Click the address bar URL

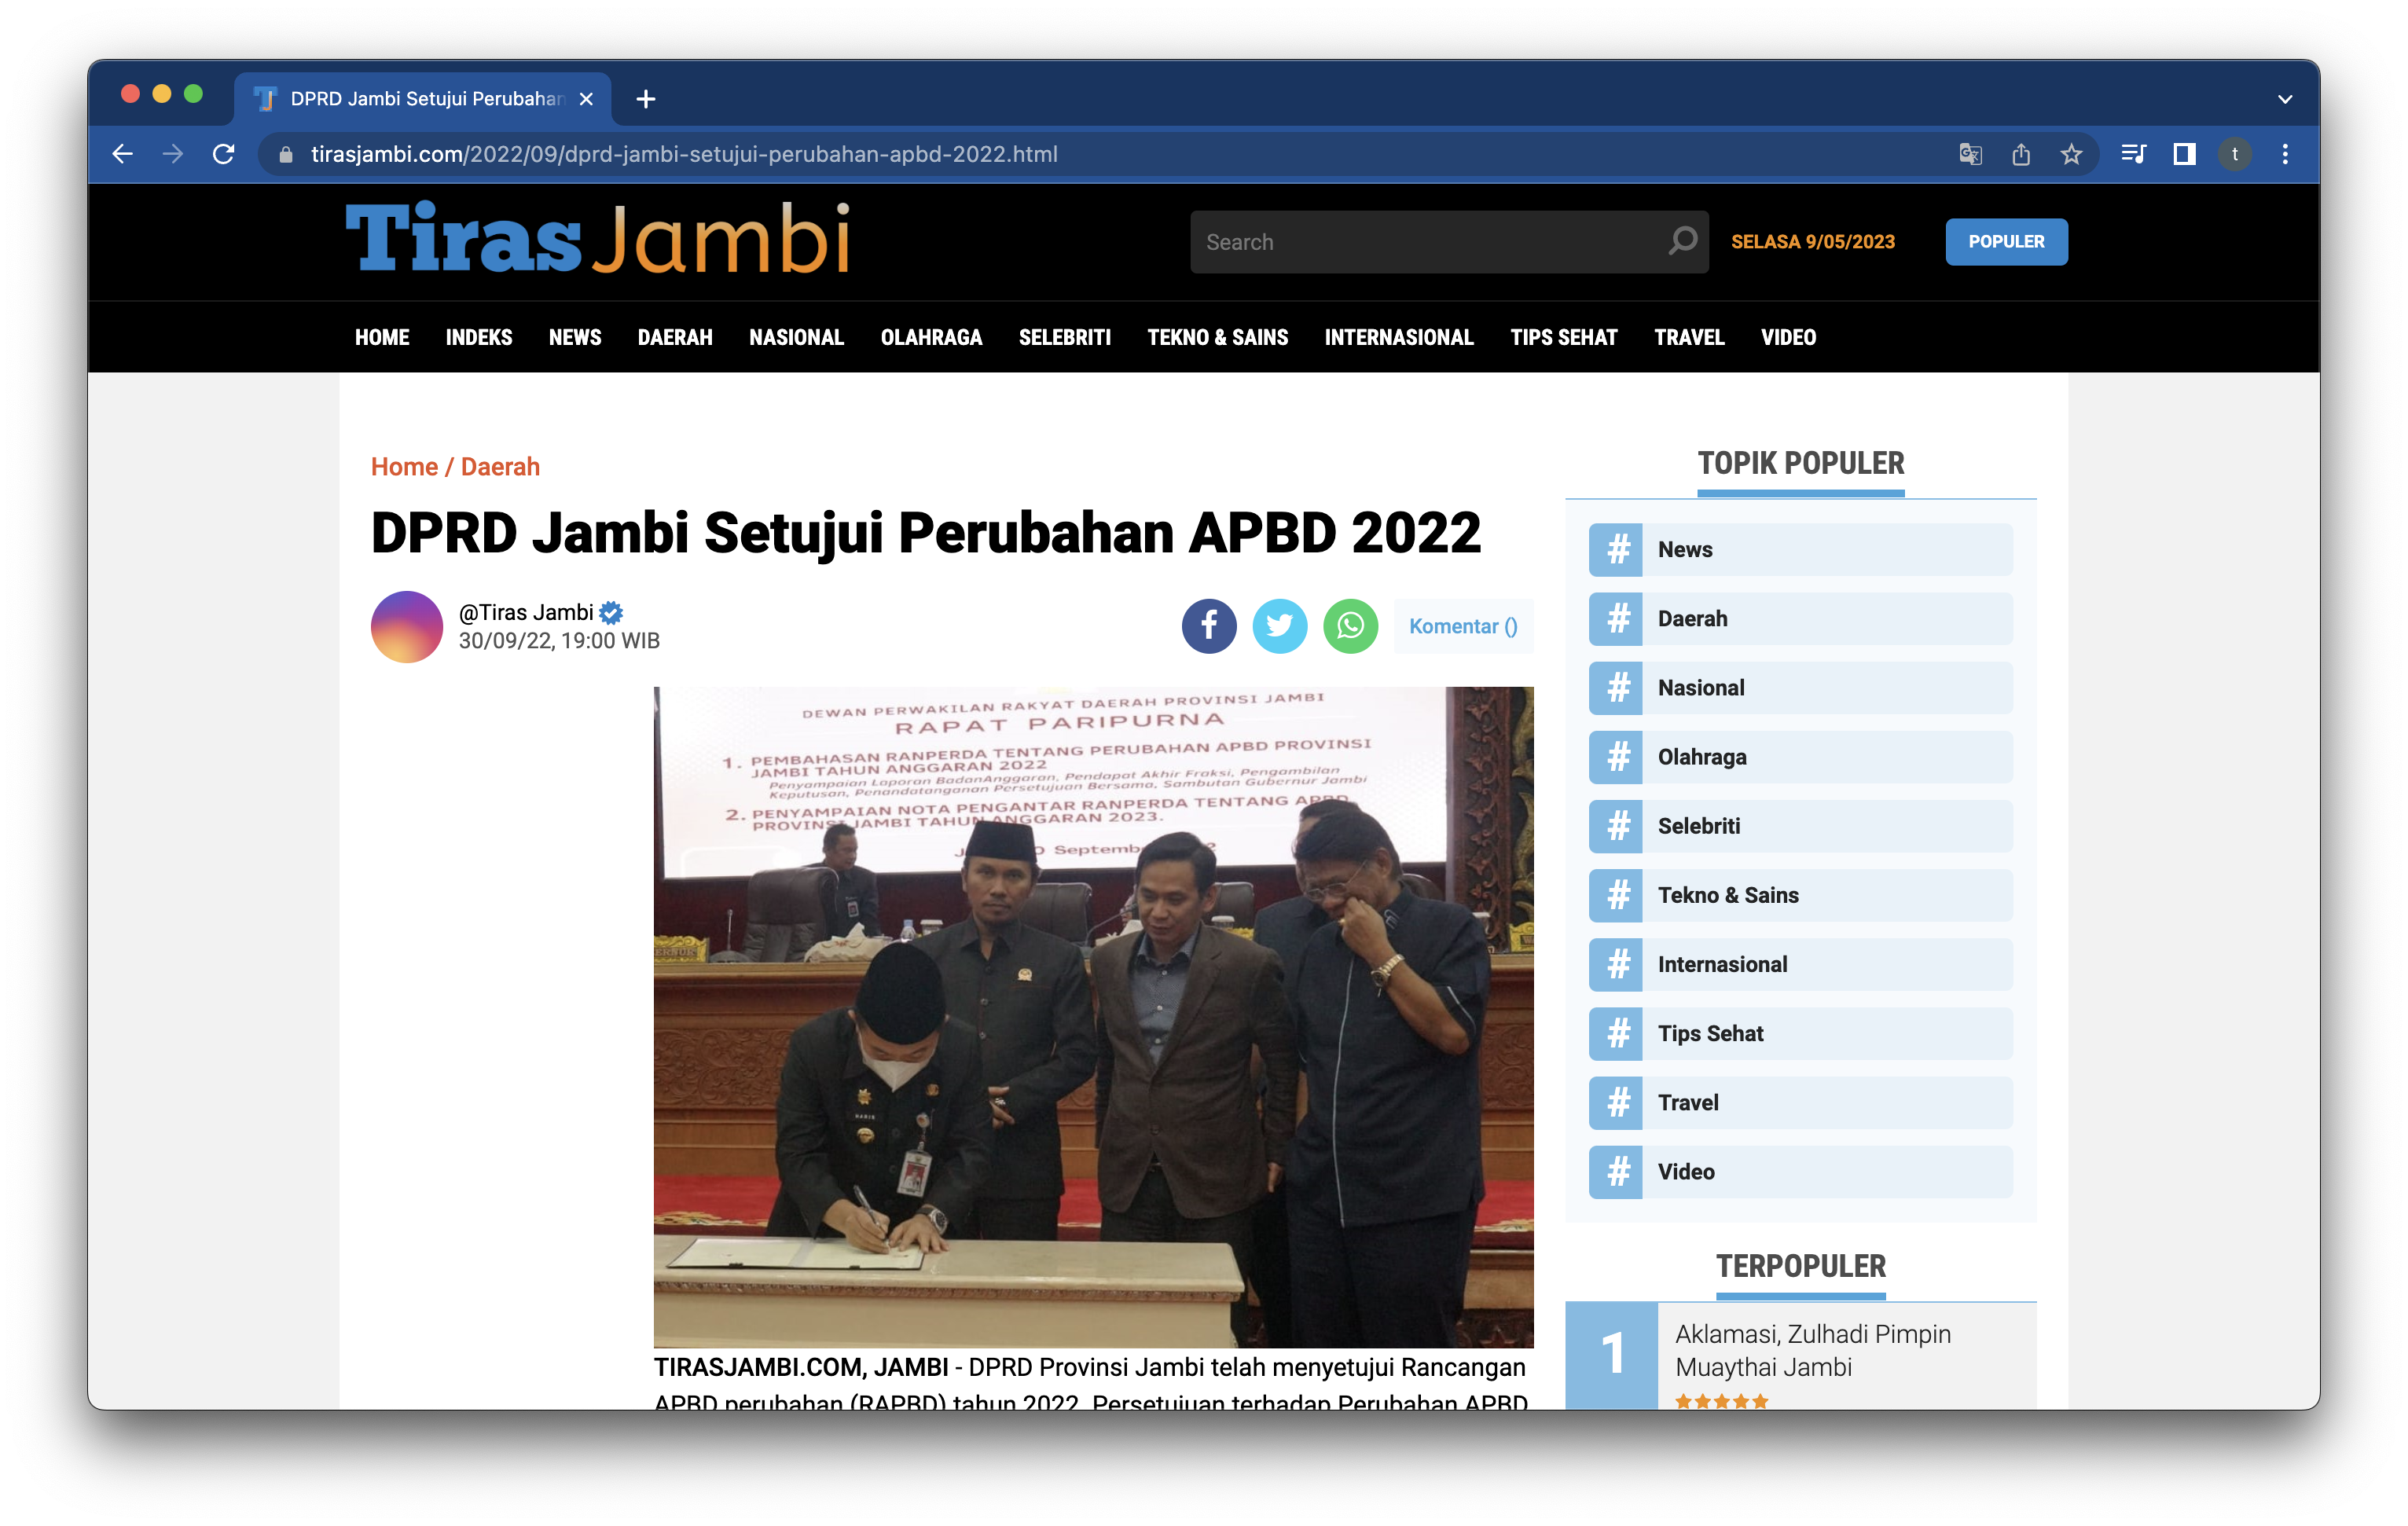tap(684, 154)
